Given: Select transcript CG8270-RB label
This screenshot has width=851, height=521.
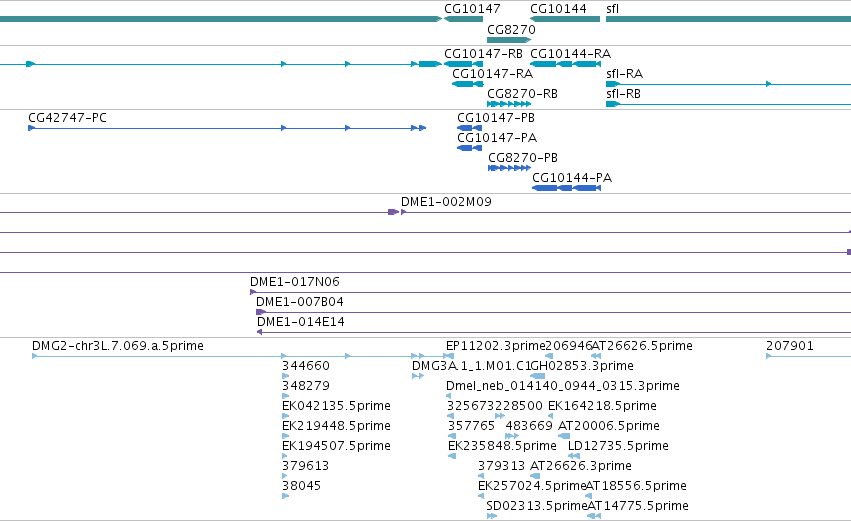Looking at the screenshot, I should tap(522, 94).
